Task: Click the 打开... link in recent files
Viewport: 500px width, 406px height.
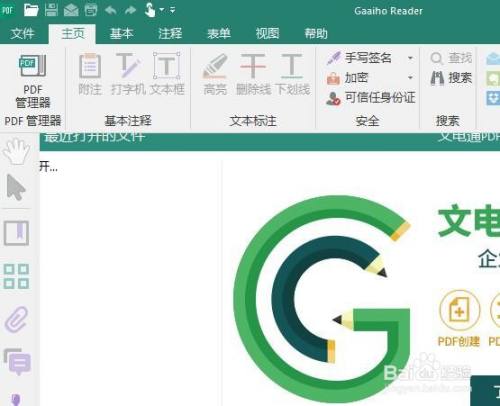Action: [49, 166]
